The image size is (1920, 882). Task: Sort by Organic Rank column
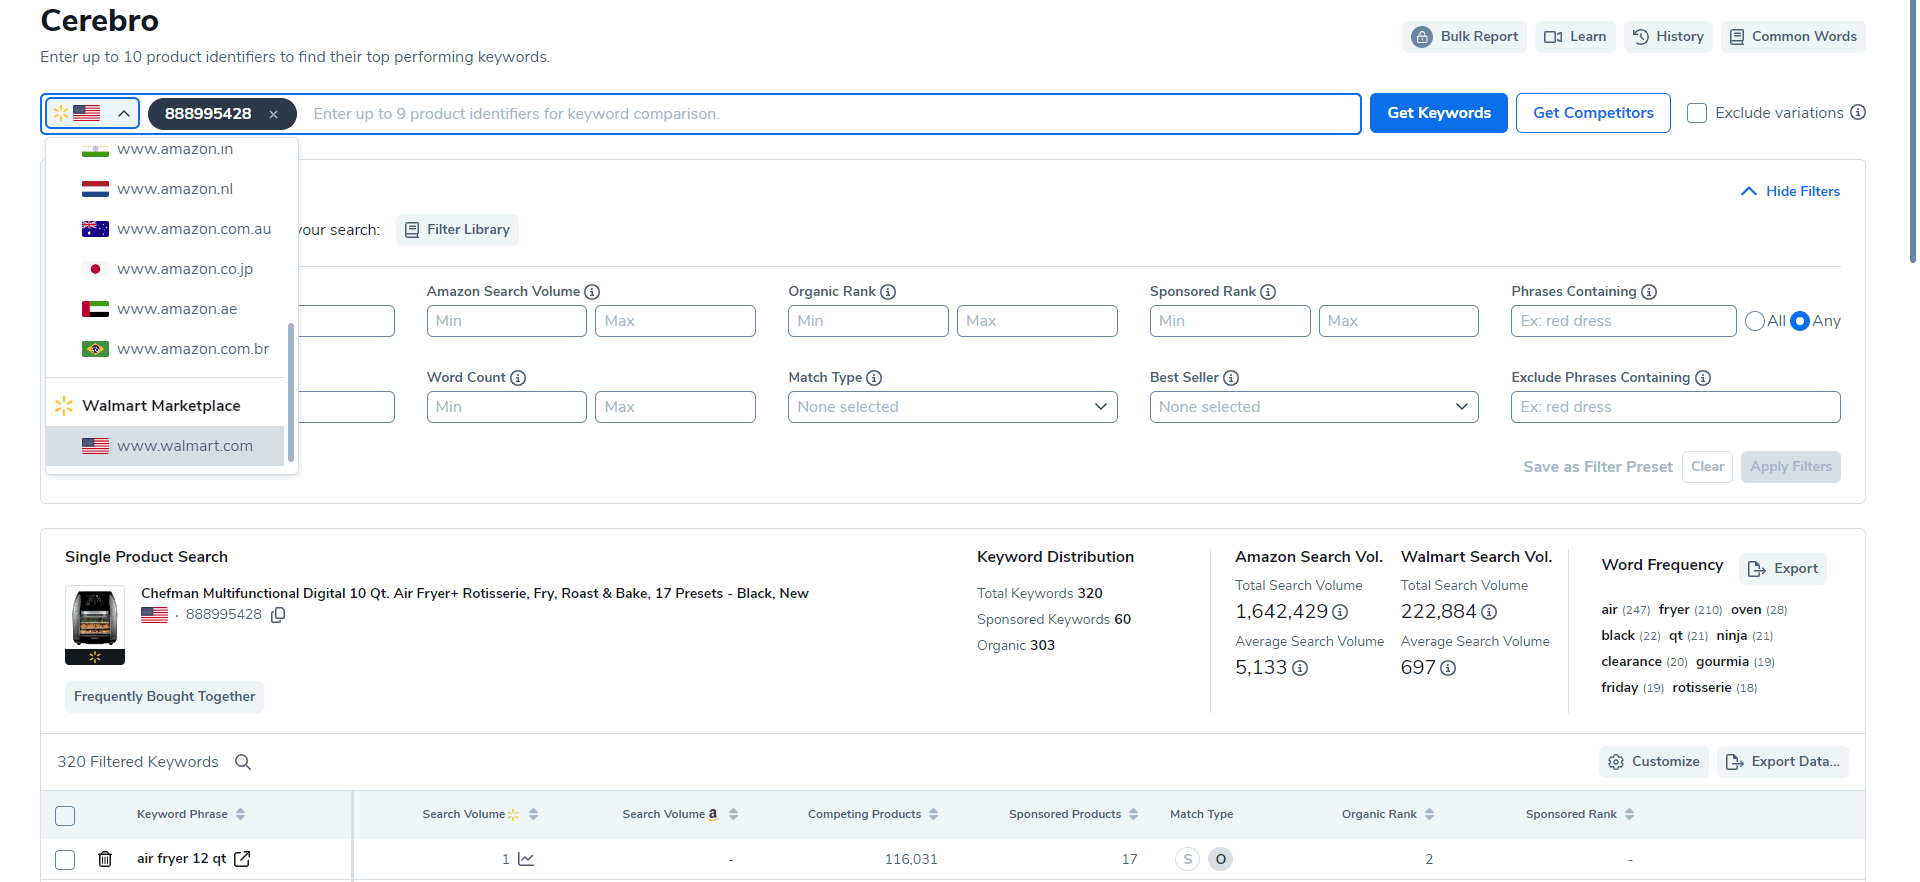pyautogui.click(x=1429, y=815)
